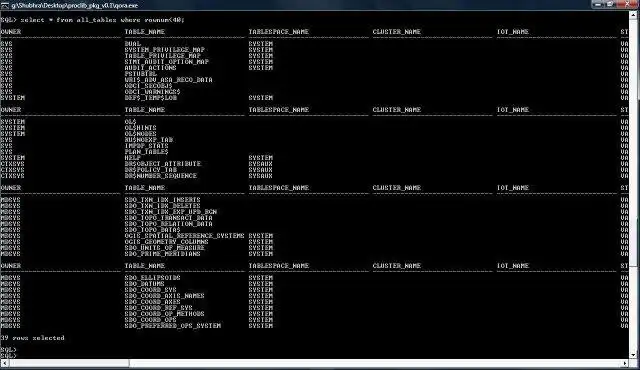Click the SDO_COORD_AXIS_NAMES table name
The image size is (640, 370).
click(x=164, y=296)
